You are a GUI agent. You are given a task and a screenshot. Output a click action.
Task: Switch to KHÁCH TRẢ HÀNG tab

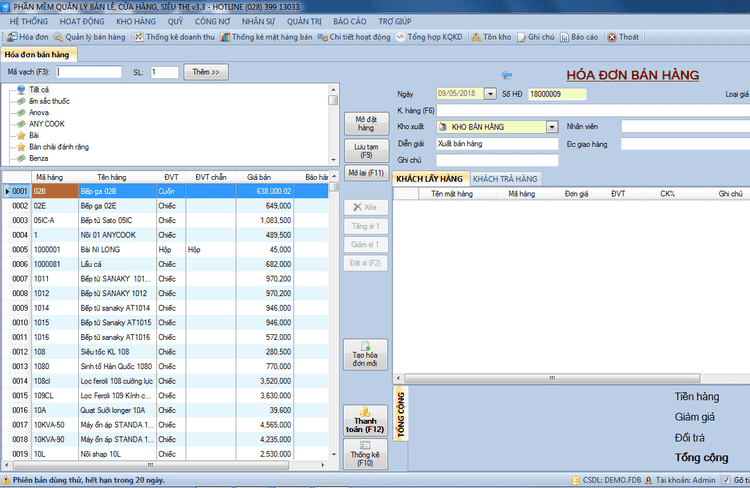tap(505, 179)
